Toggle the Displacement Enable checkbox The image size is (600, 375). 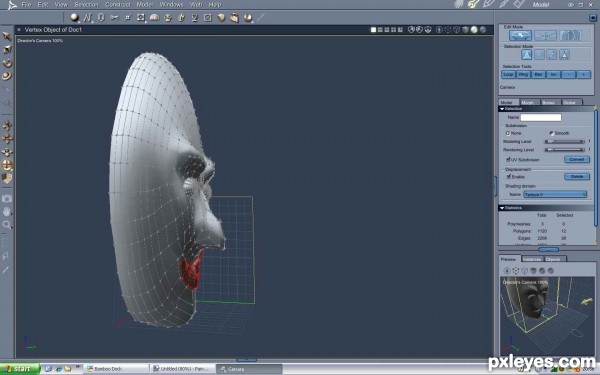click(x=509, y=176)
